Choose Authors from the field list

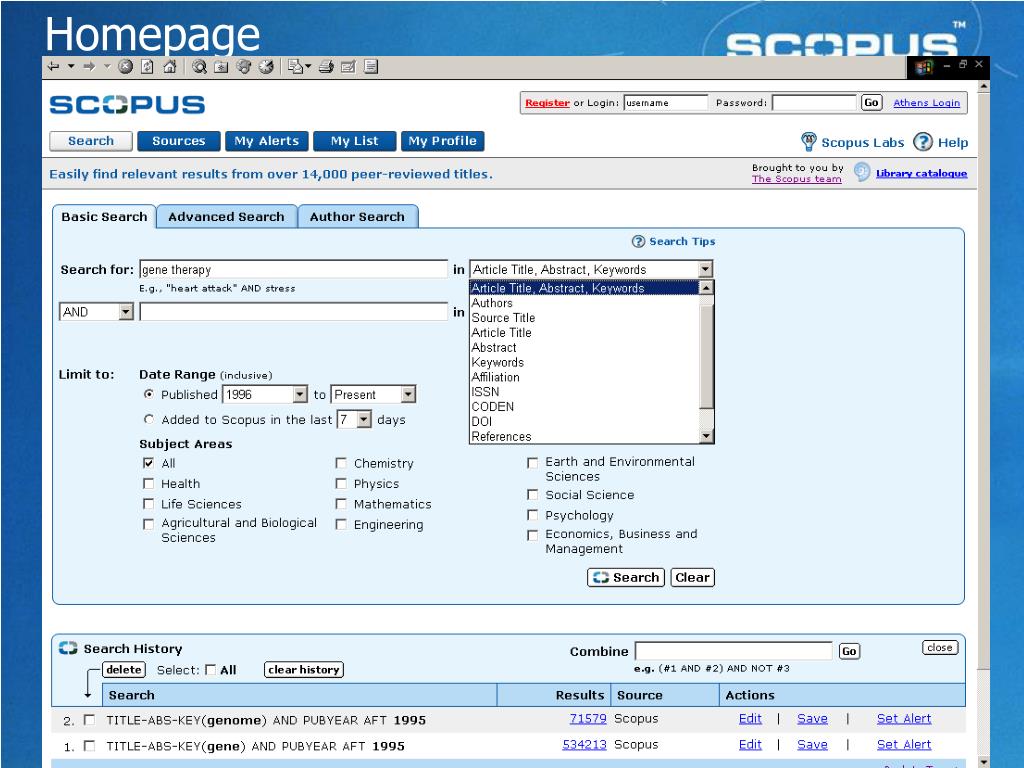(492, 303)
